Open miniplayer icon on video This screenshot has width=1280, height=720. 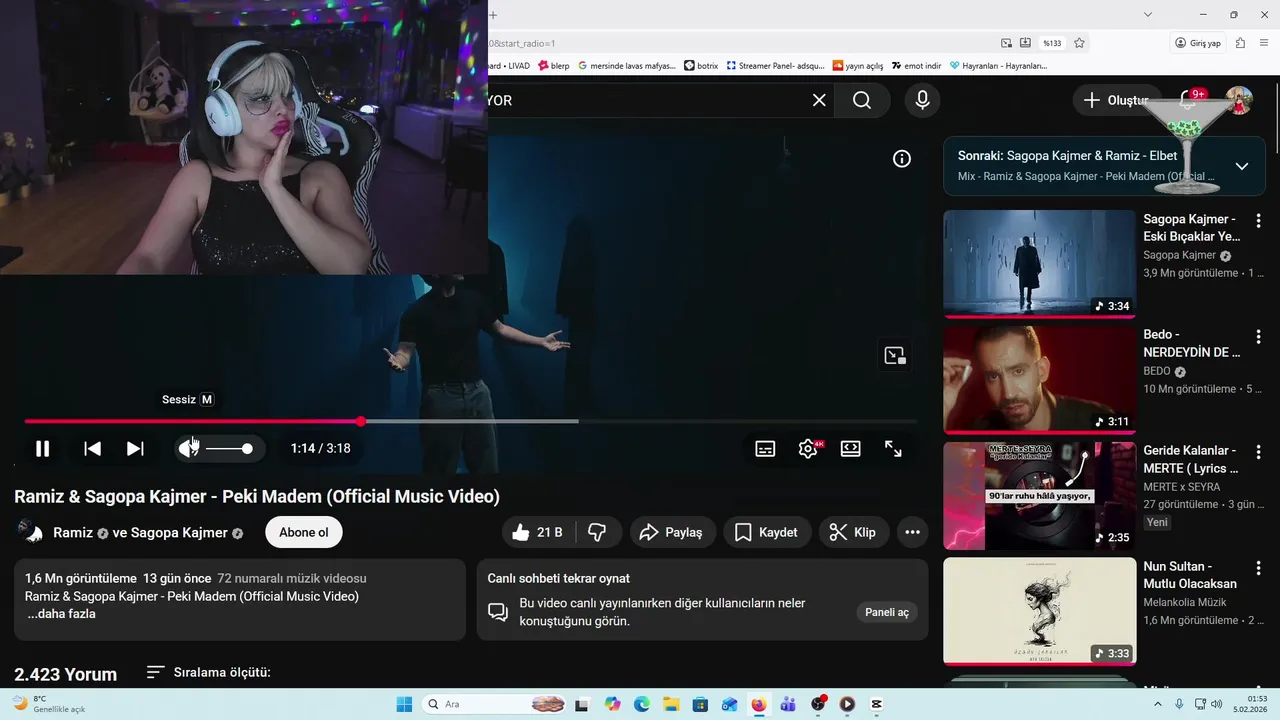(x=894, y=355)
